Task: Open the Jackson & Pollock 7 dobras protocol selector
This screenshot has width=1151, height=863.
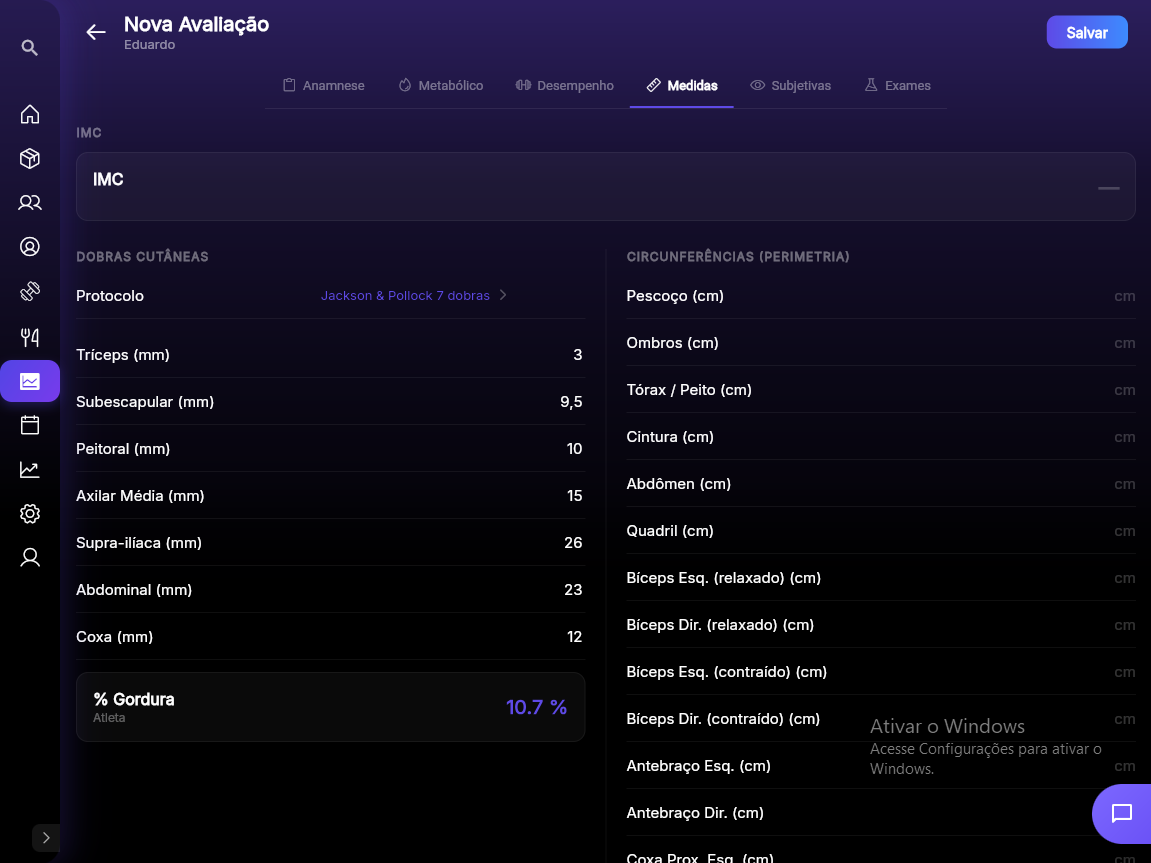Action: pyautogui.click(x=413, y=295)
